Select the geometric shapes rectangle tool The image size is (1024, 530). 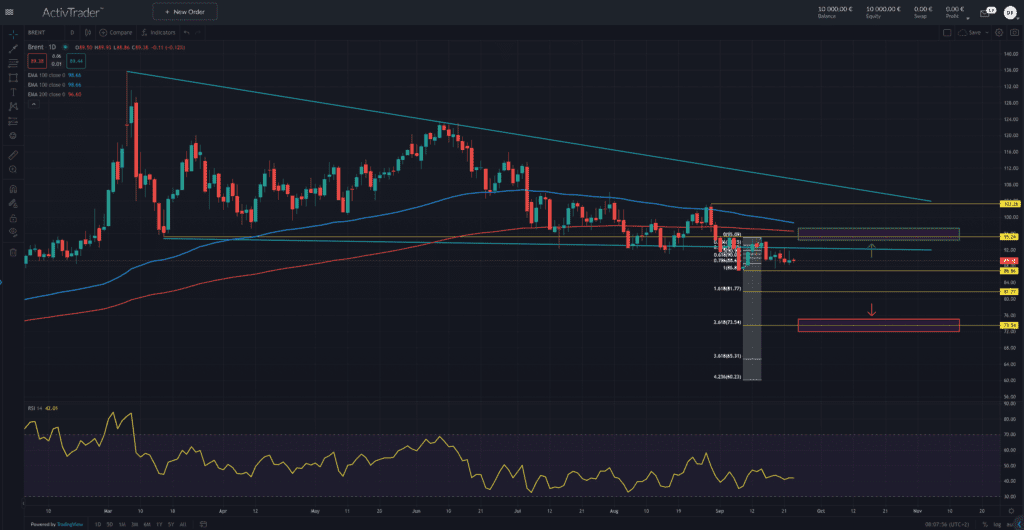[x=12, y=78]
